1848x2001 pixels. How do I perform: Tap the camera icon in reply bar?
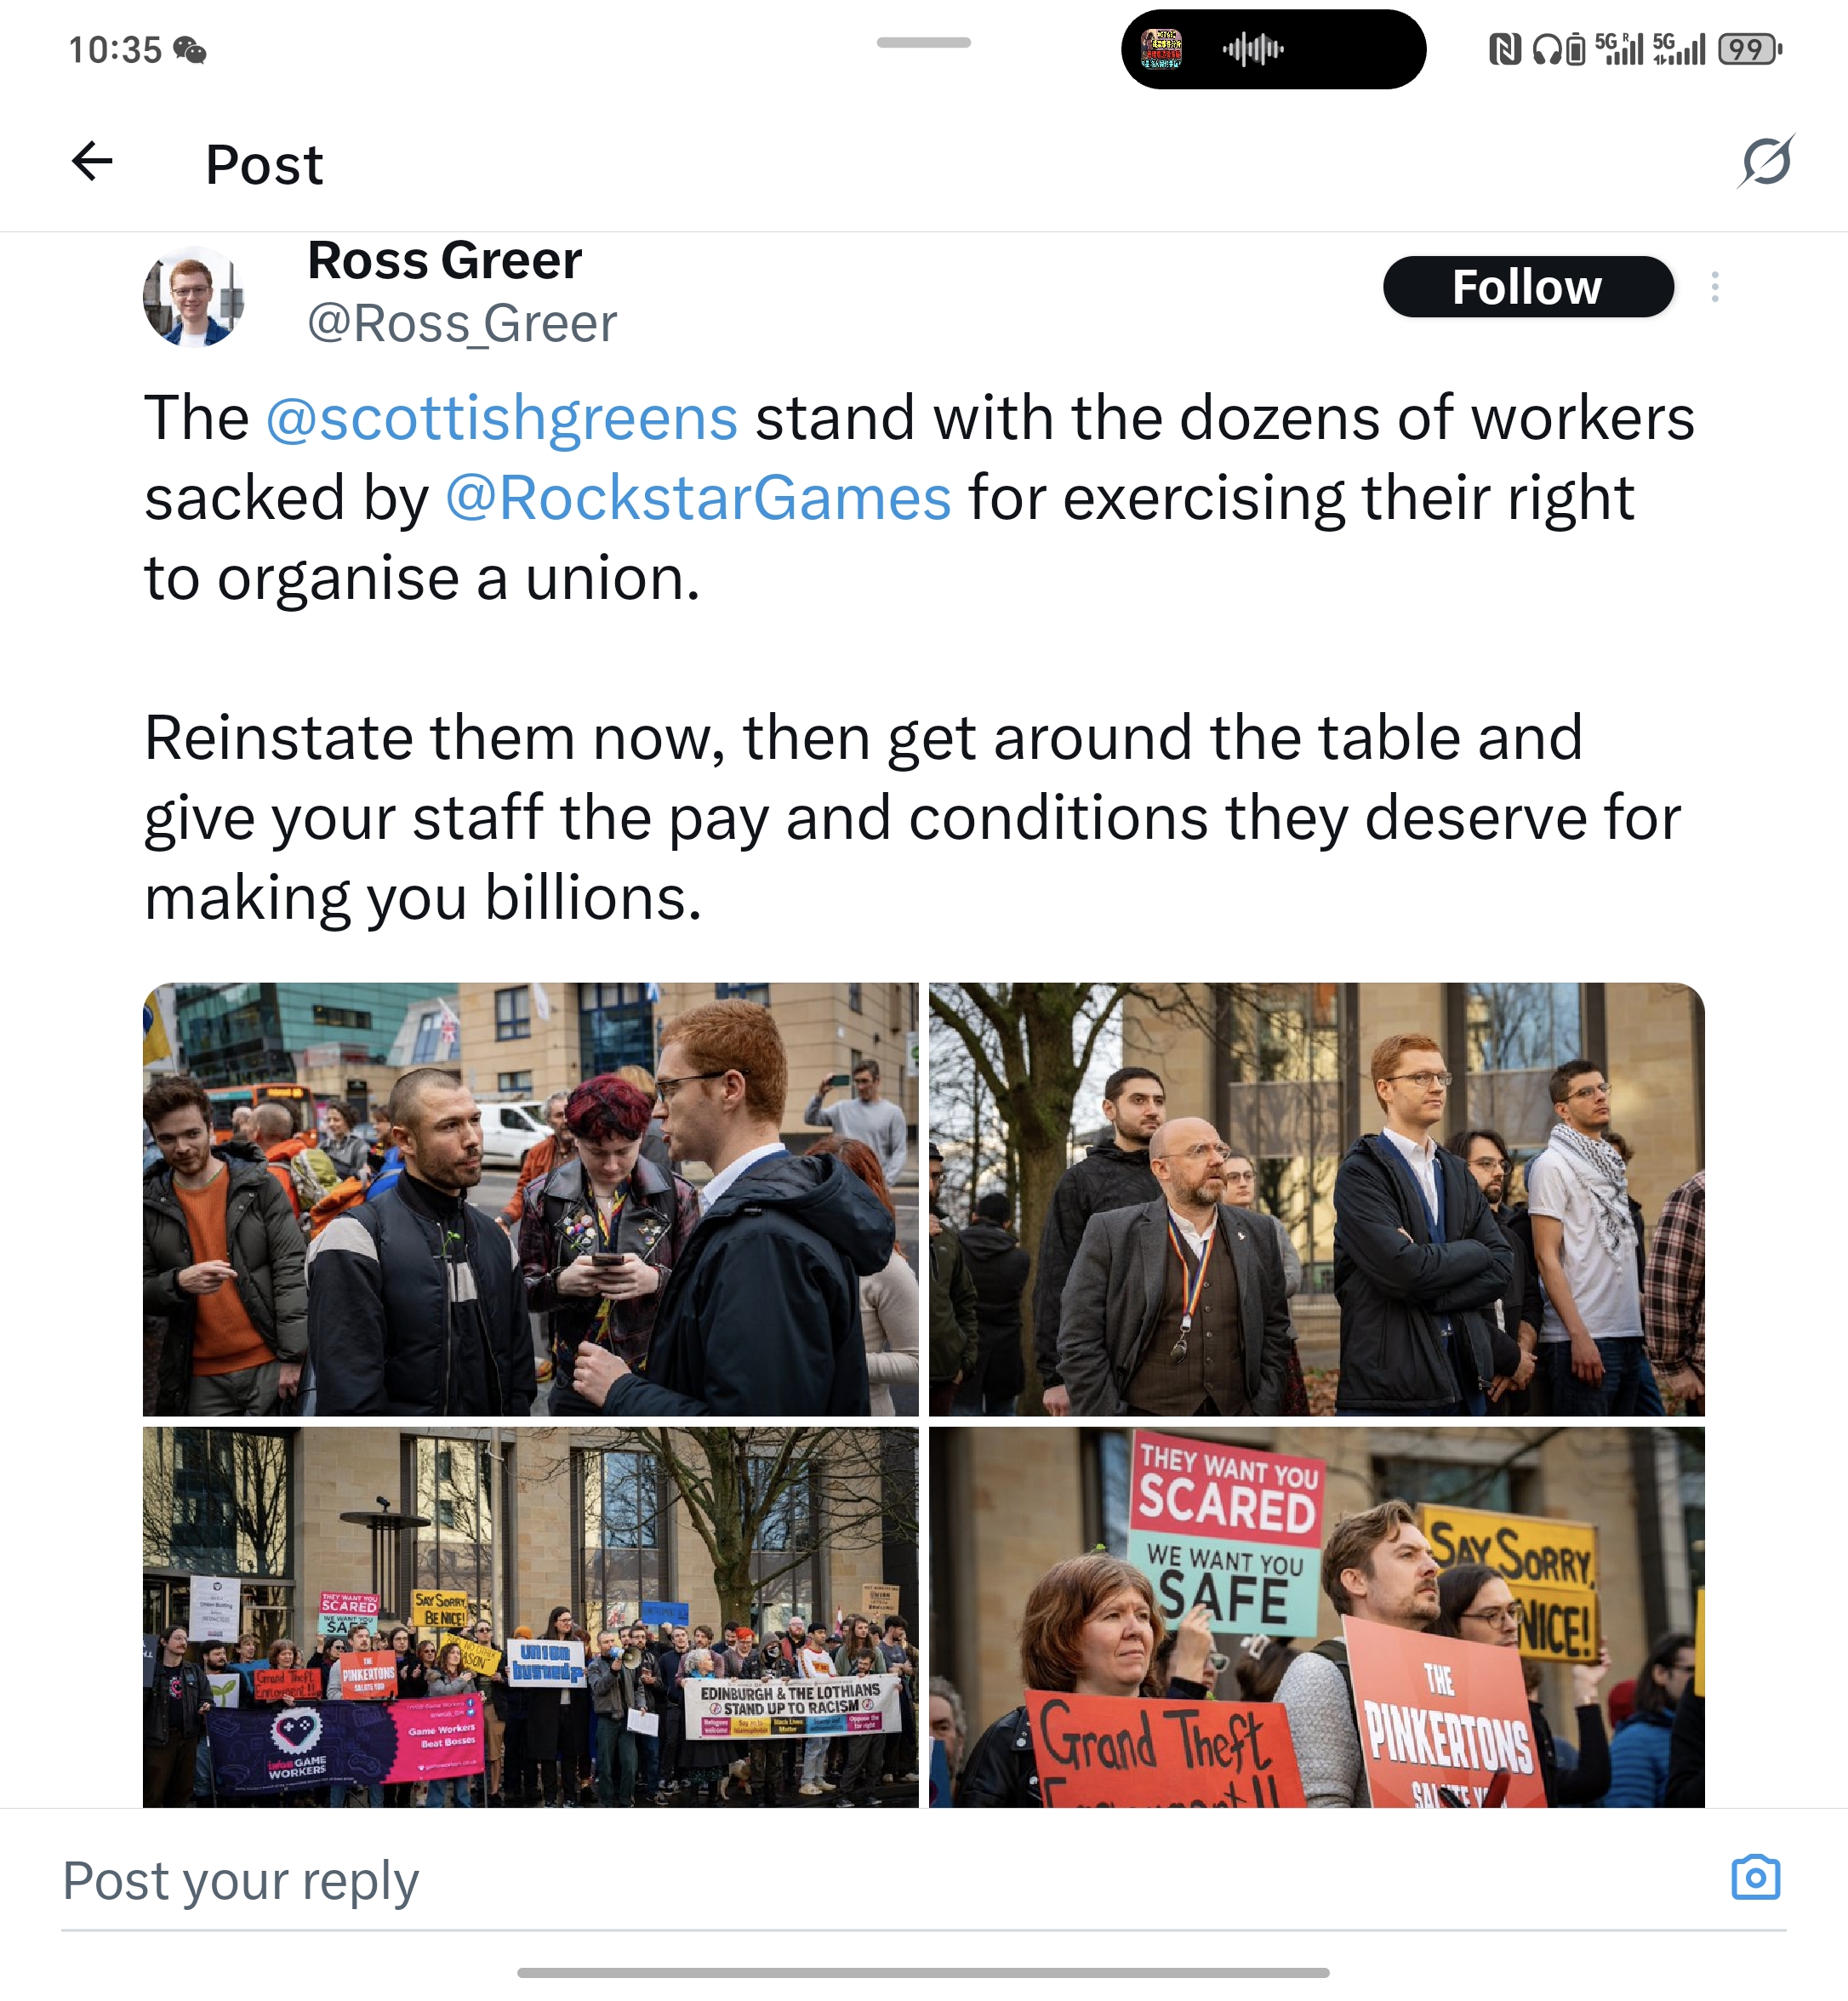[1756, 1877]
